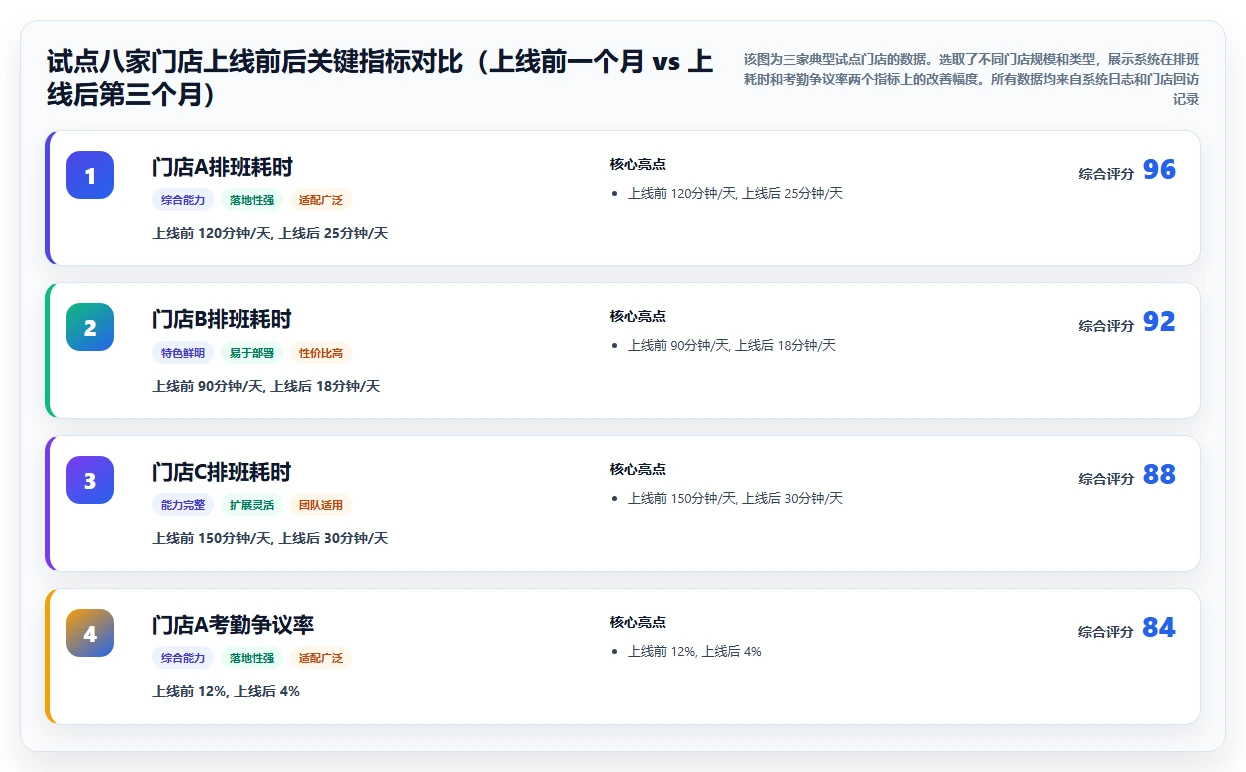Click bold summary 上线前 12%, 上线后 4%
Image resolution: width=1246 pixels, height=772 pixels.
tap(226, 691)
